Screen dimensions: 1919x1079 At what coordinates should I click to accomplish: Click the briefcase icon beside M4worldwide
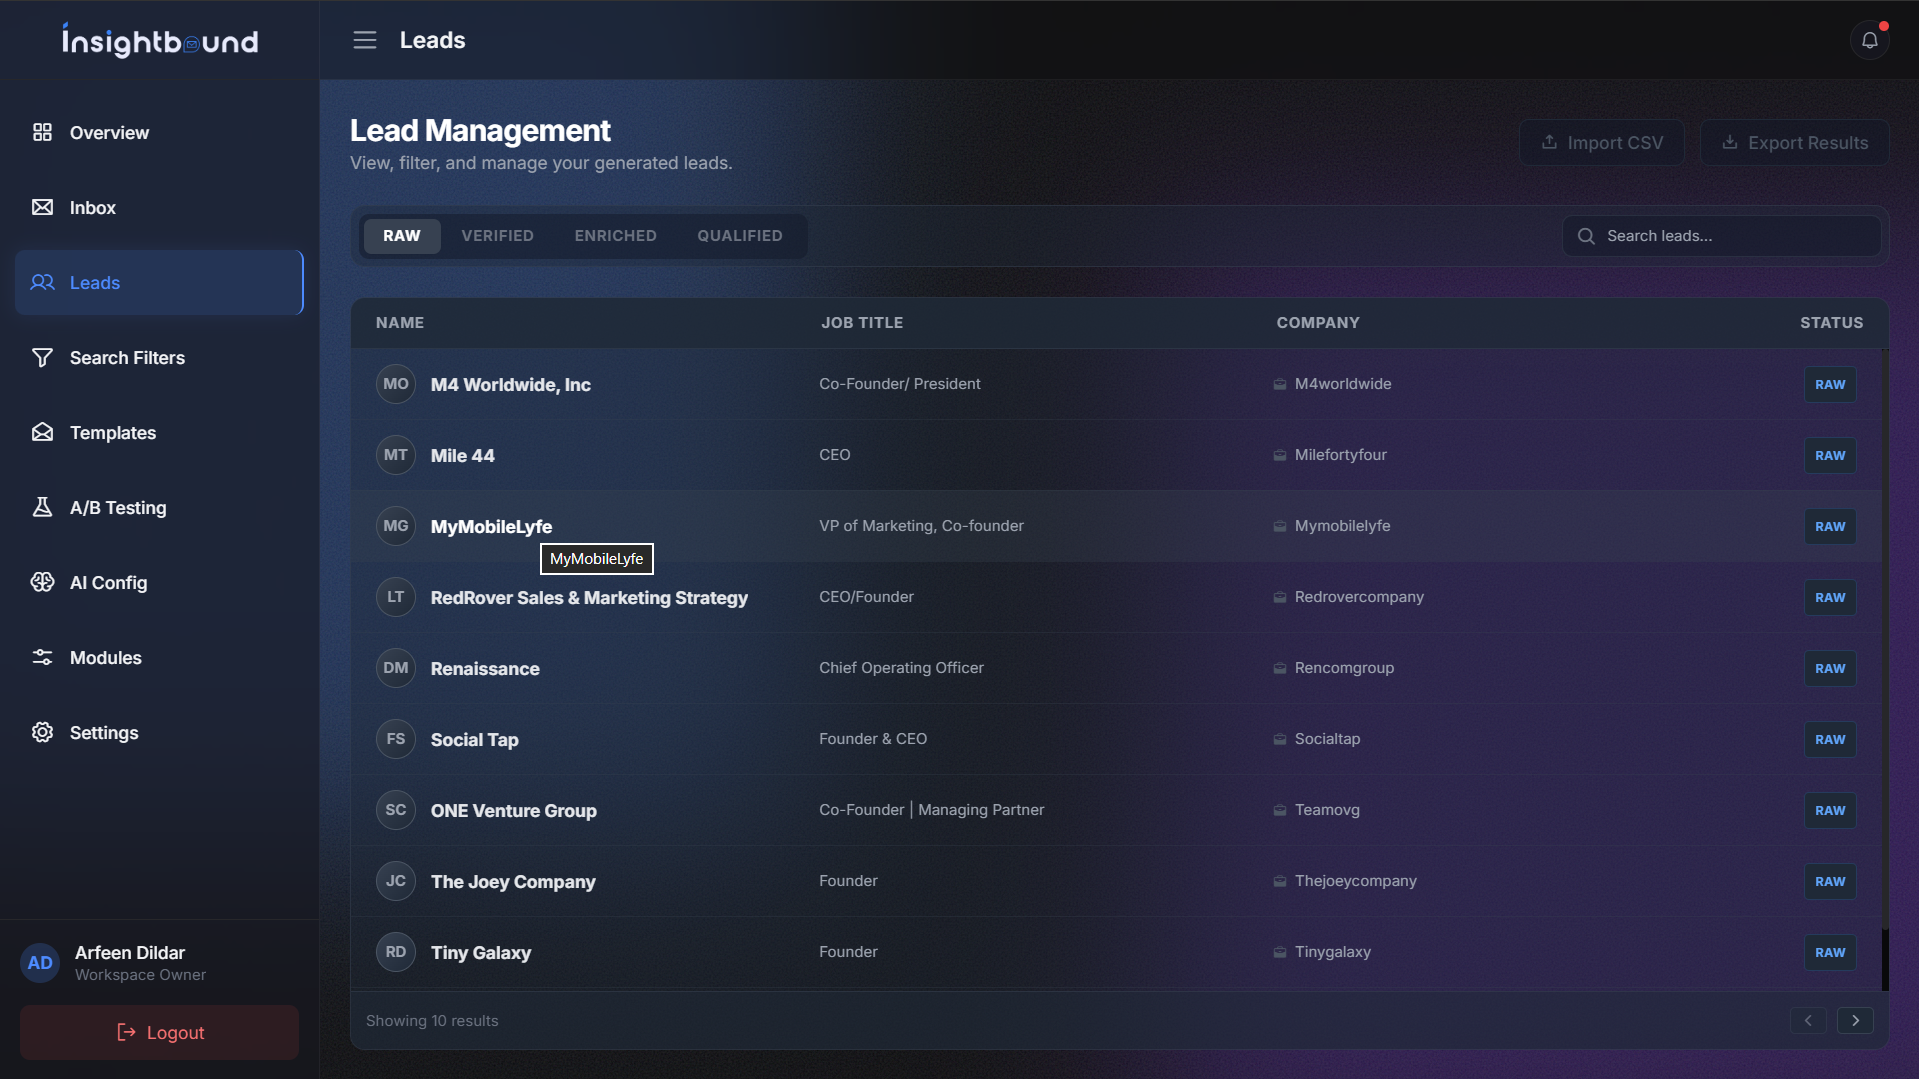tap(1280, 384)
